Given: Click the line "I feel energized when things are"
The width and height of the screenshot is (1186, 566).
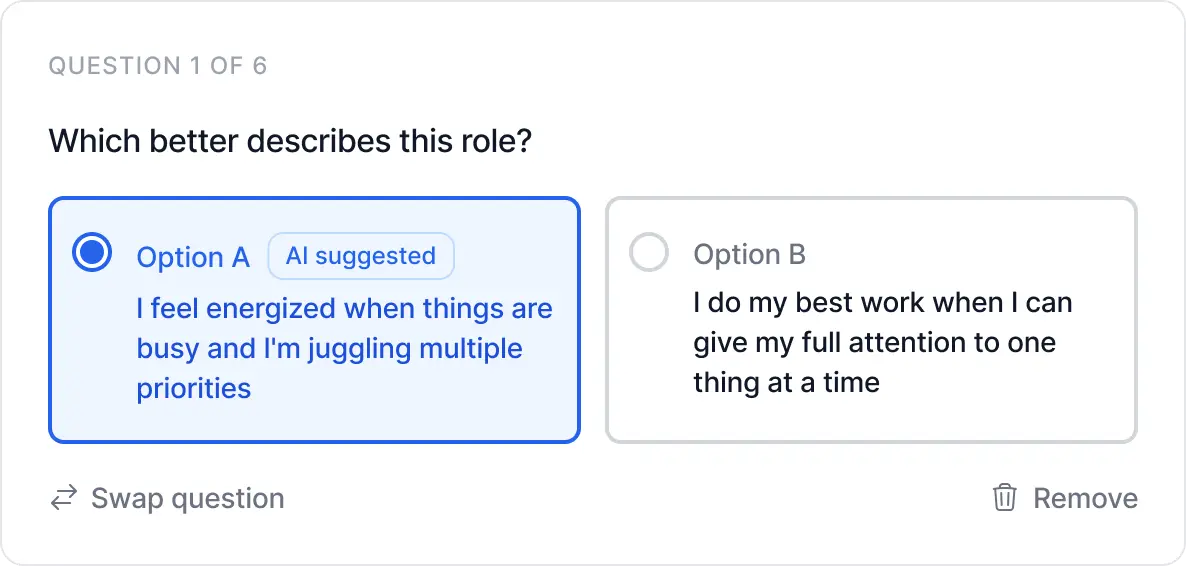Looking at the screenshot, I should point(344,308).
